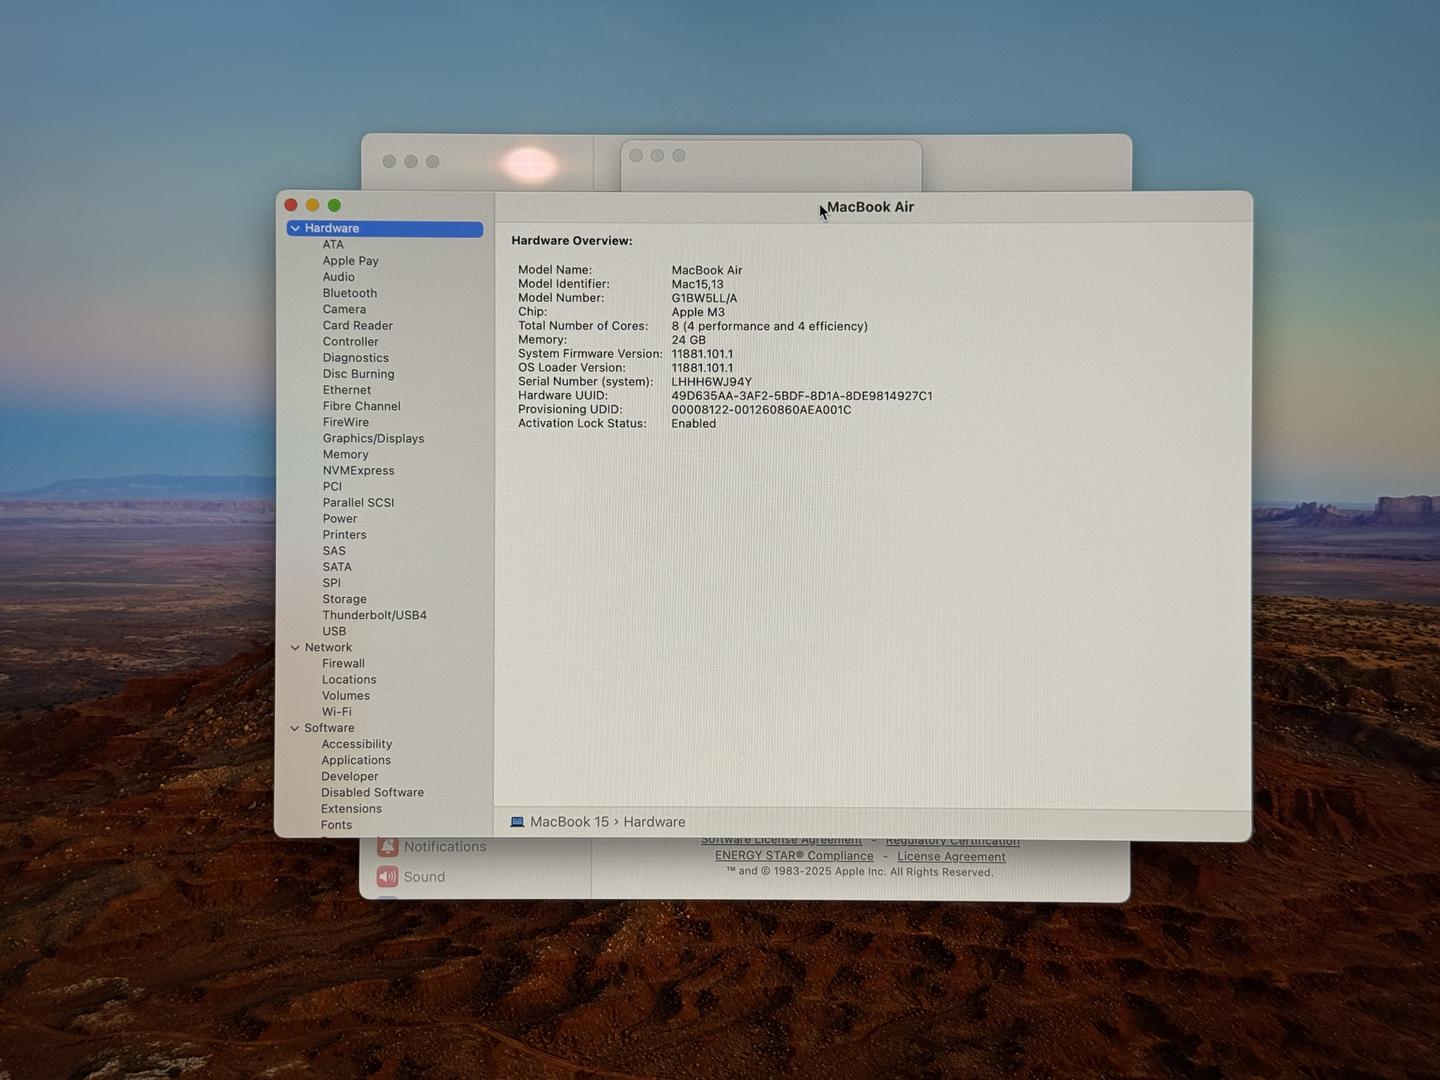Collapse the Software section chevron
Viewport: 1440px width, 1080px height.
point(295,729)
